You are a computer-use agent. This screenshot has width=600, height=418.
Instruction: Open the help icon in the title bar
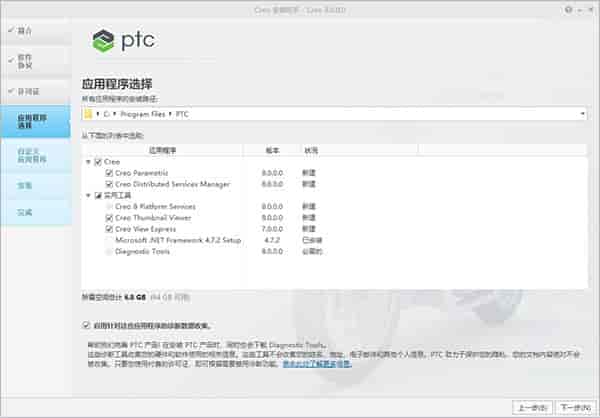pos(568,10)
